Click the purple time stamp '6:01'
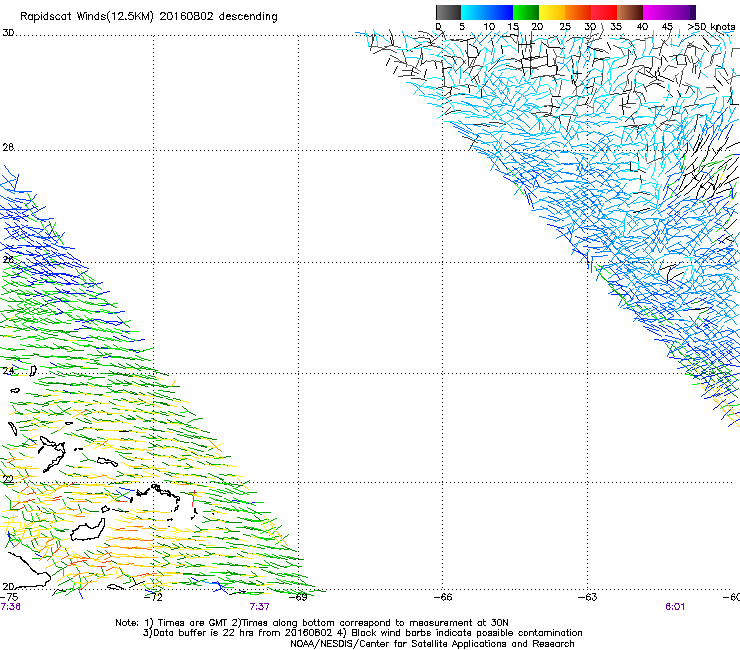 pyautogui.click(x=675, y=607)
